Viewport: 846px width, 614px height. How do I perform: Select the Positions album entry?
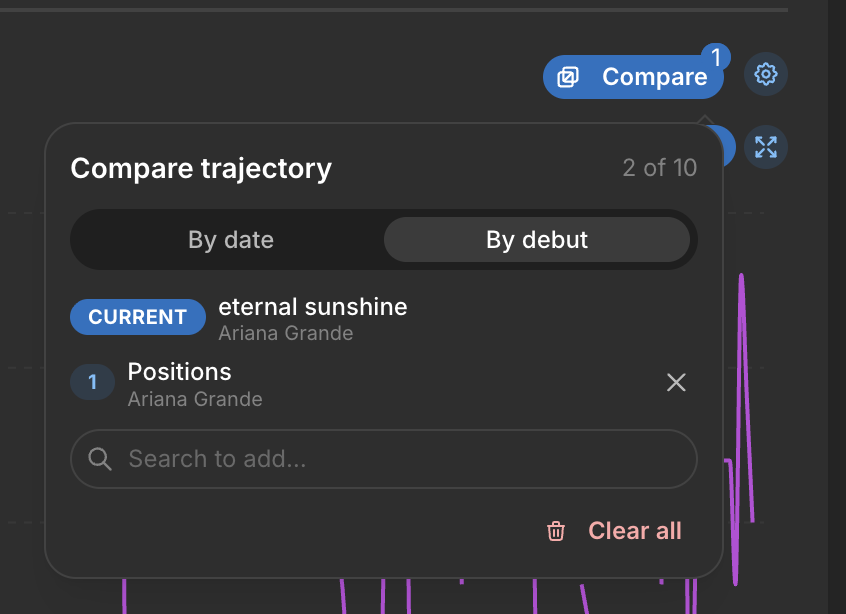(x=179, y=372)
